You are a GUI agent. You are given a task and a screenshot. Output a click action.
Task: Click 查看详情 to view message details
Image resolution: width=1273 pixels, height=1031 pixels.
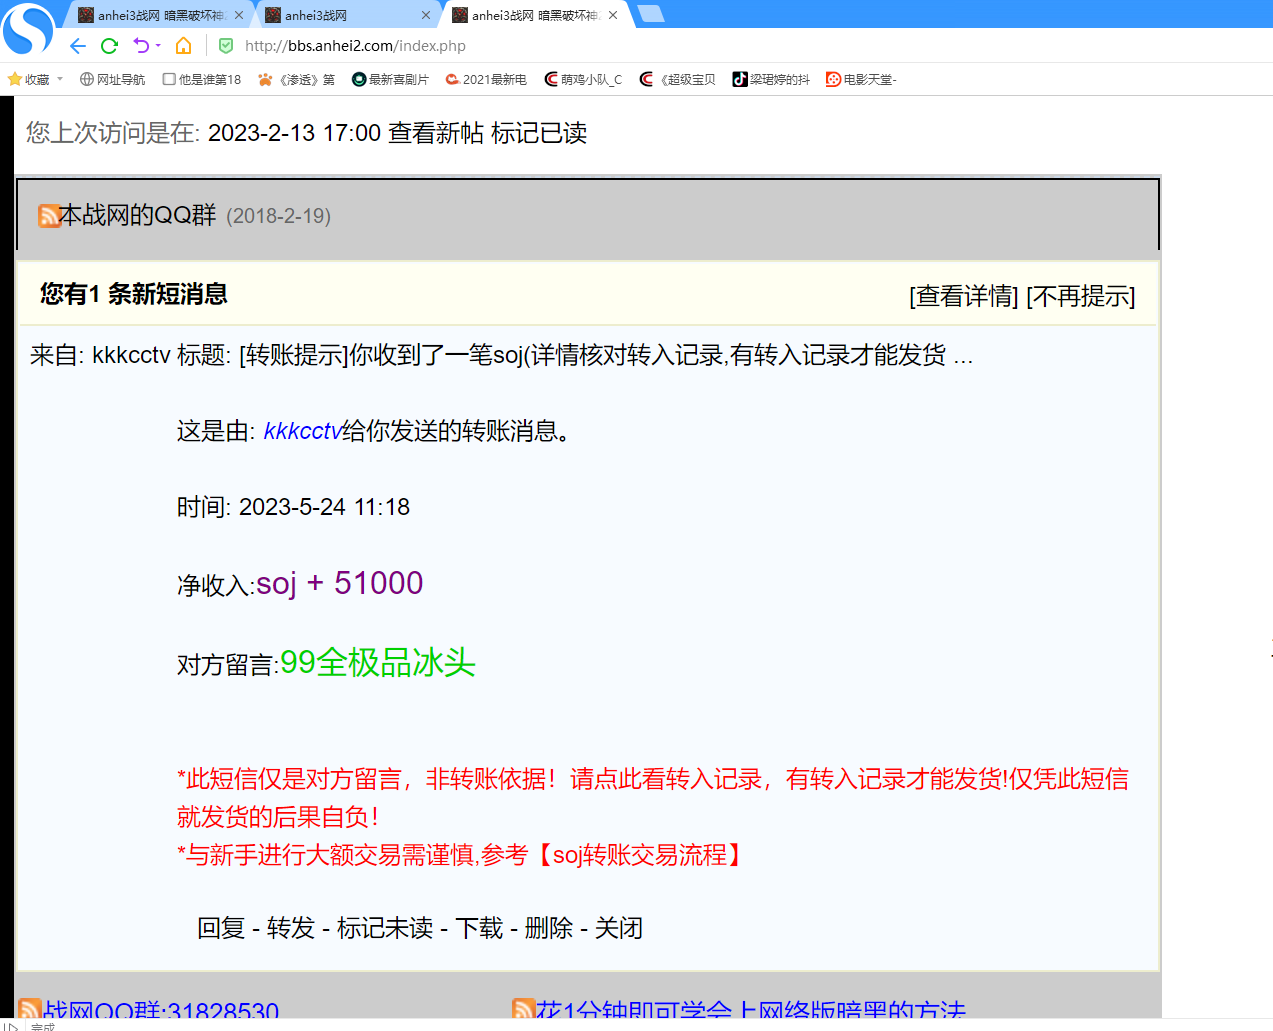963,297
